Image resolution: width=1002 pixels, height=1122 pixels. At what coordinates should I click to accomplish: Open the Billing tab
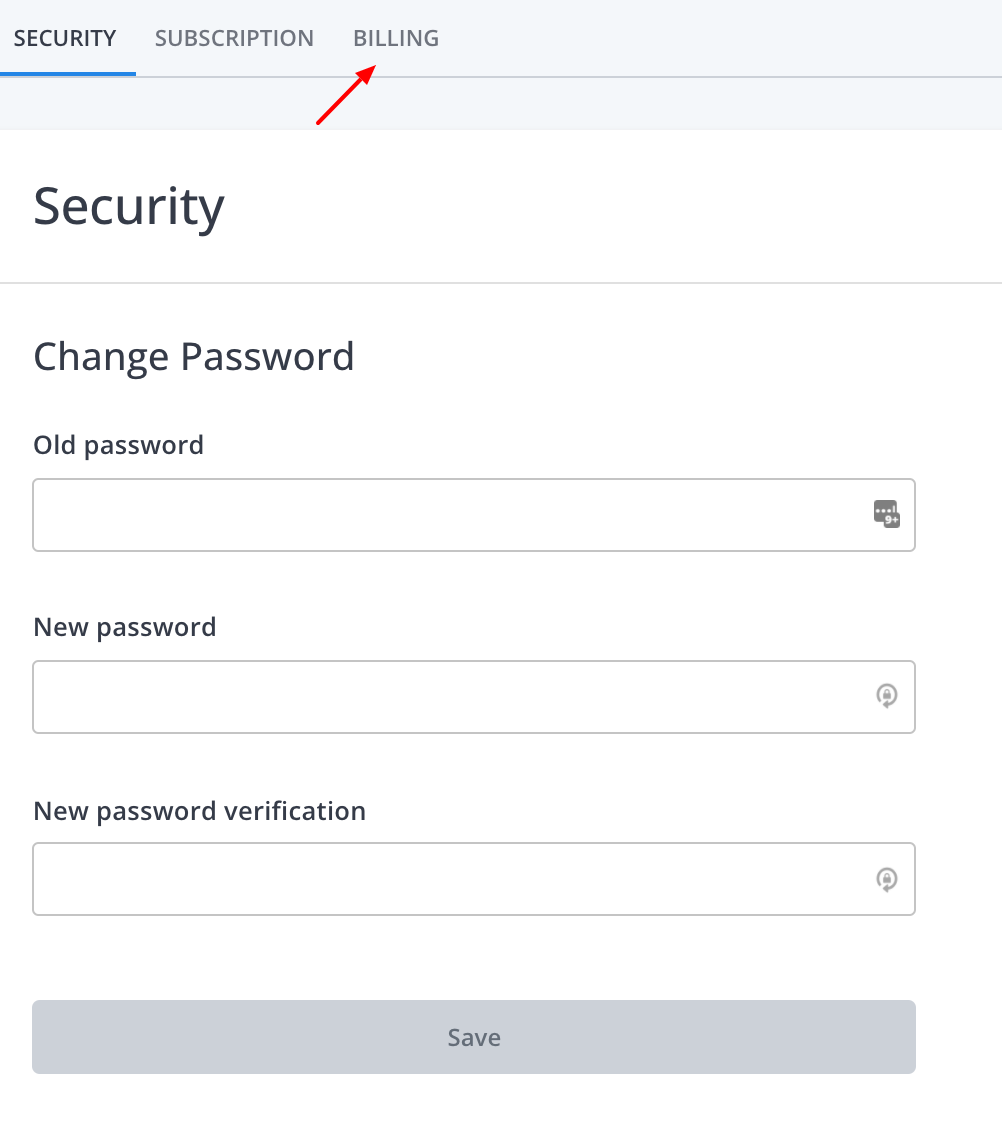pyautogui.click(x=396, y=38)
